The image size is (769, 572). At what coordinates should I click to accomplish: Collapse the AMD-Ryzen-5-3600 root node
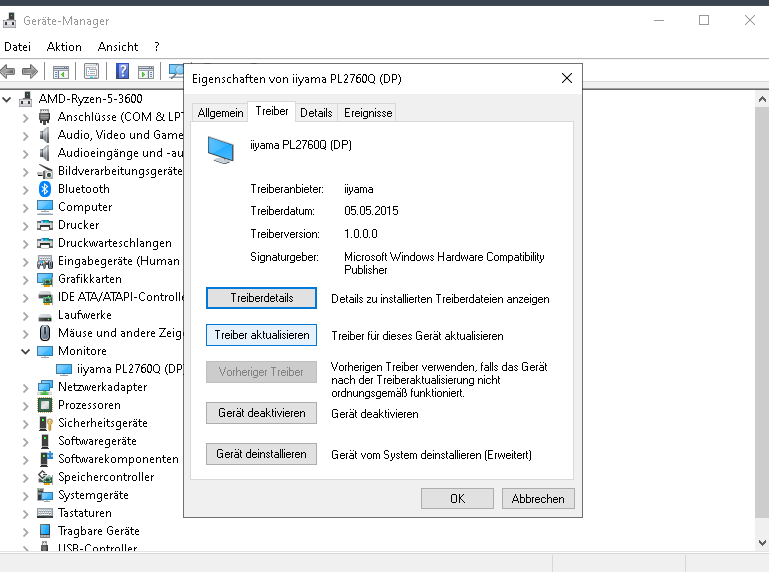tap(7, 100)
